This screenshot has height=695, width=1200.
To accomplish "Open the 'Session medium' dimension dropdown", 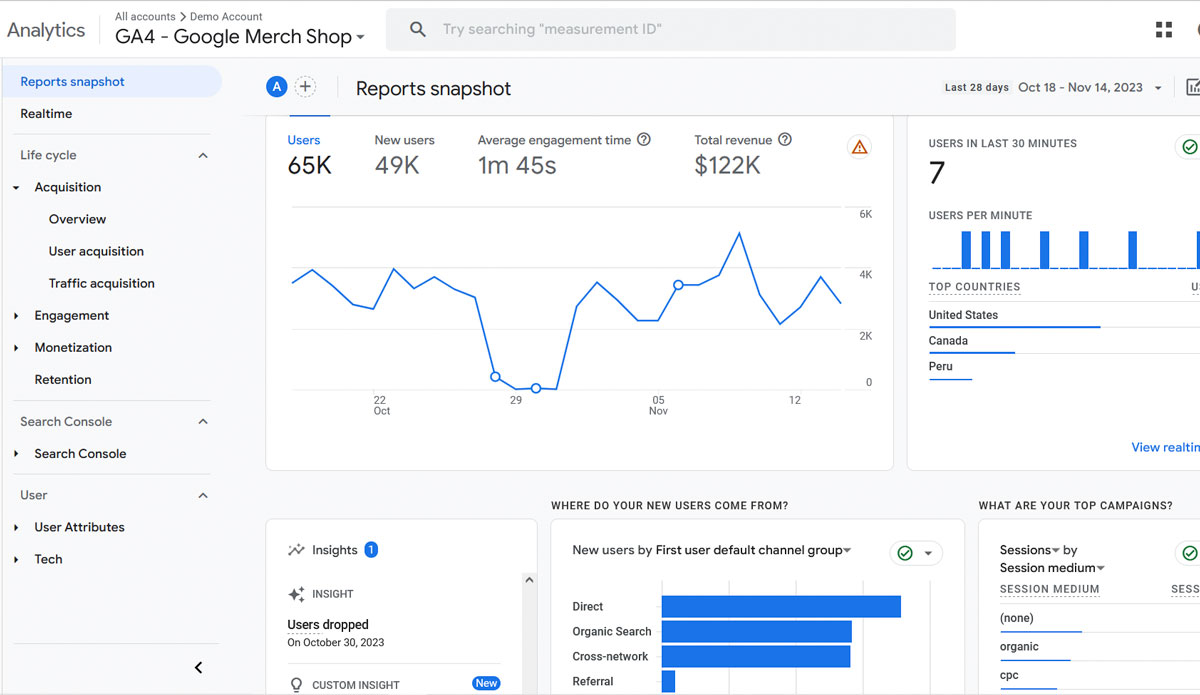I will [x=1052, y=568].
